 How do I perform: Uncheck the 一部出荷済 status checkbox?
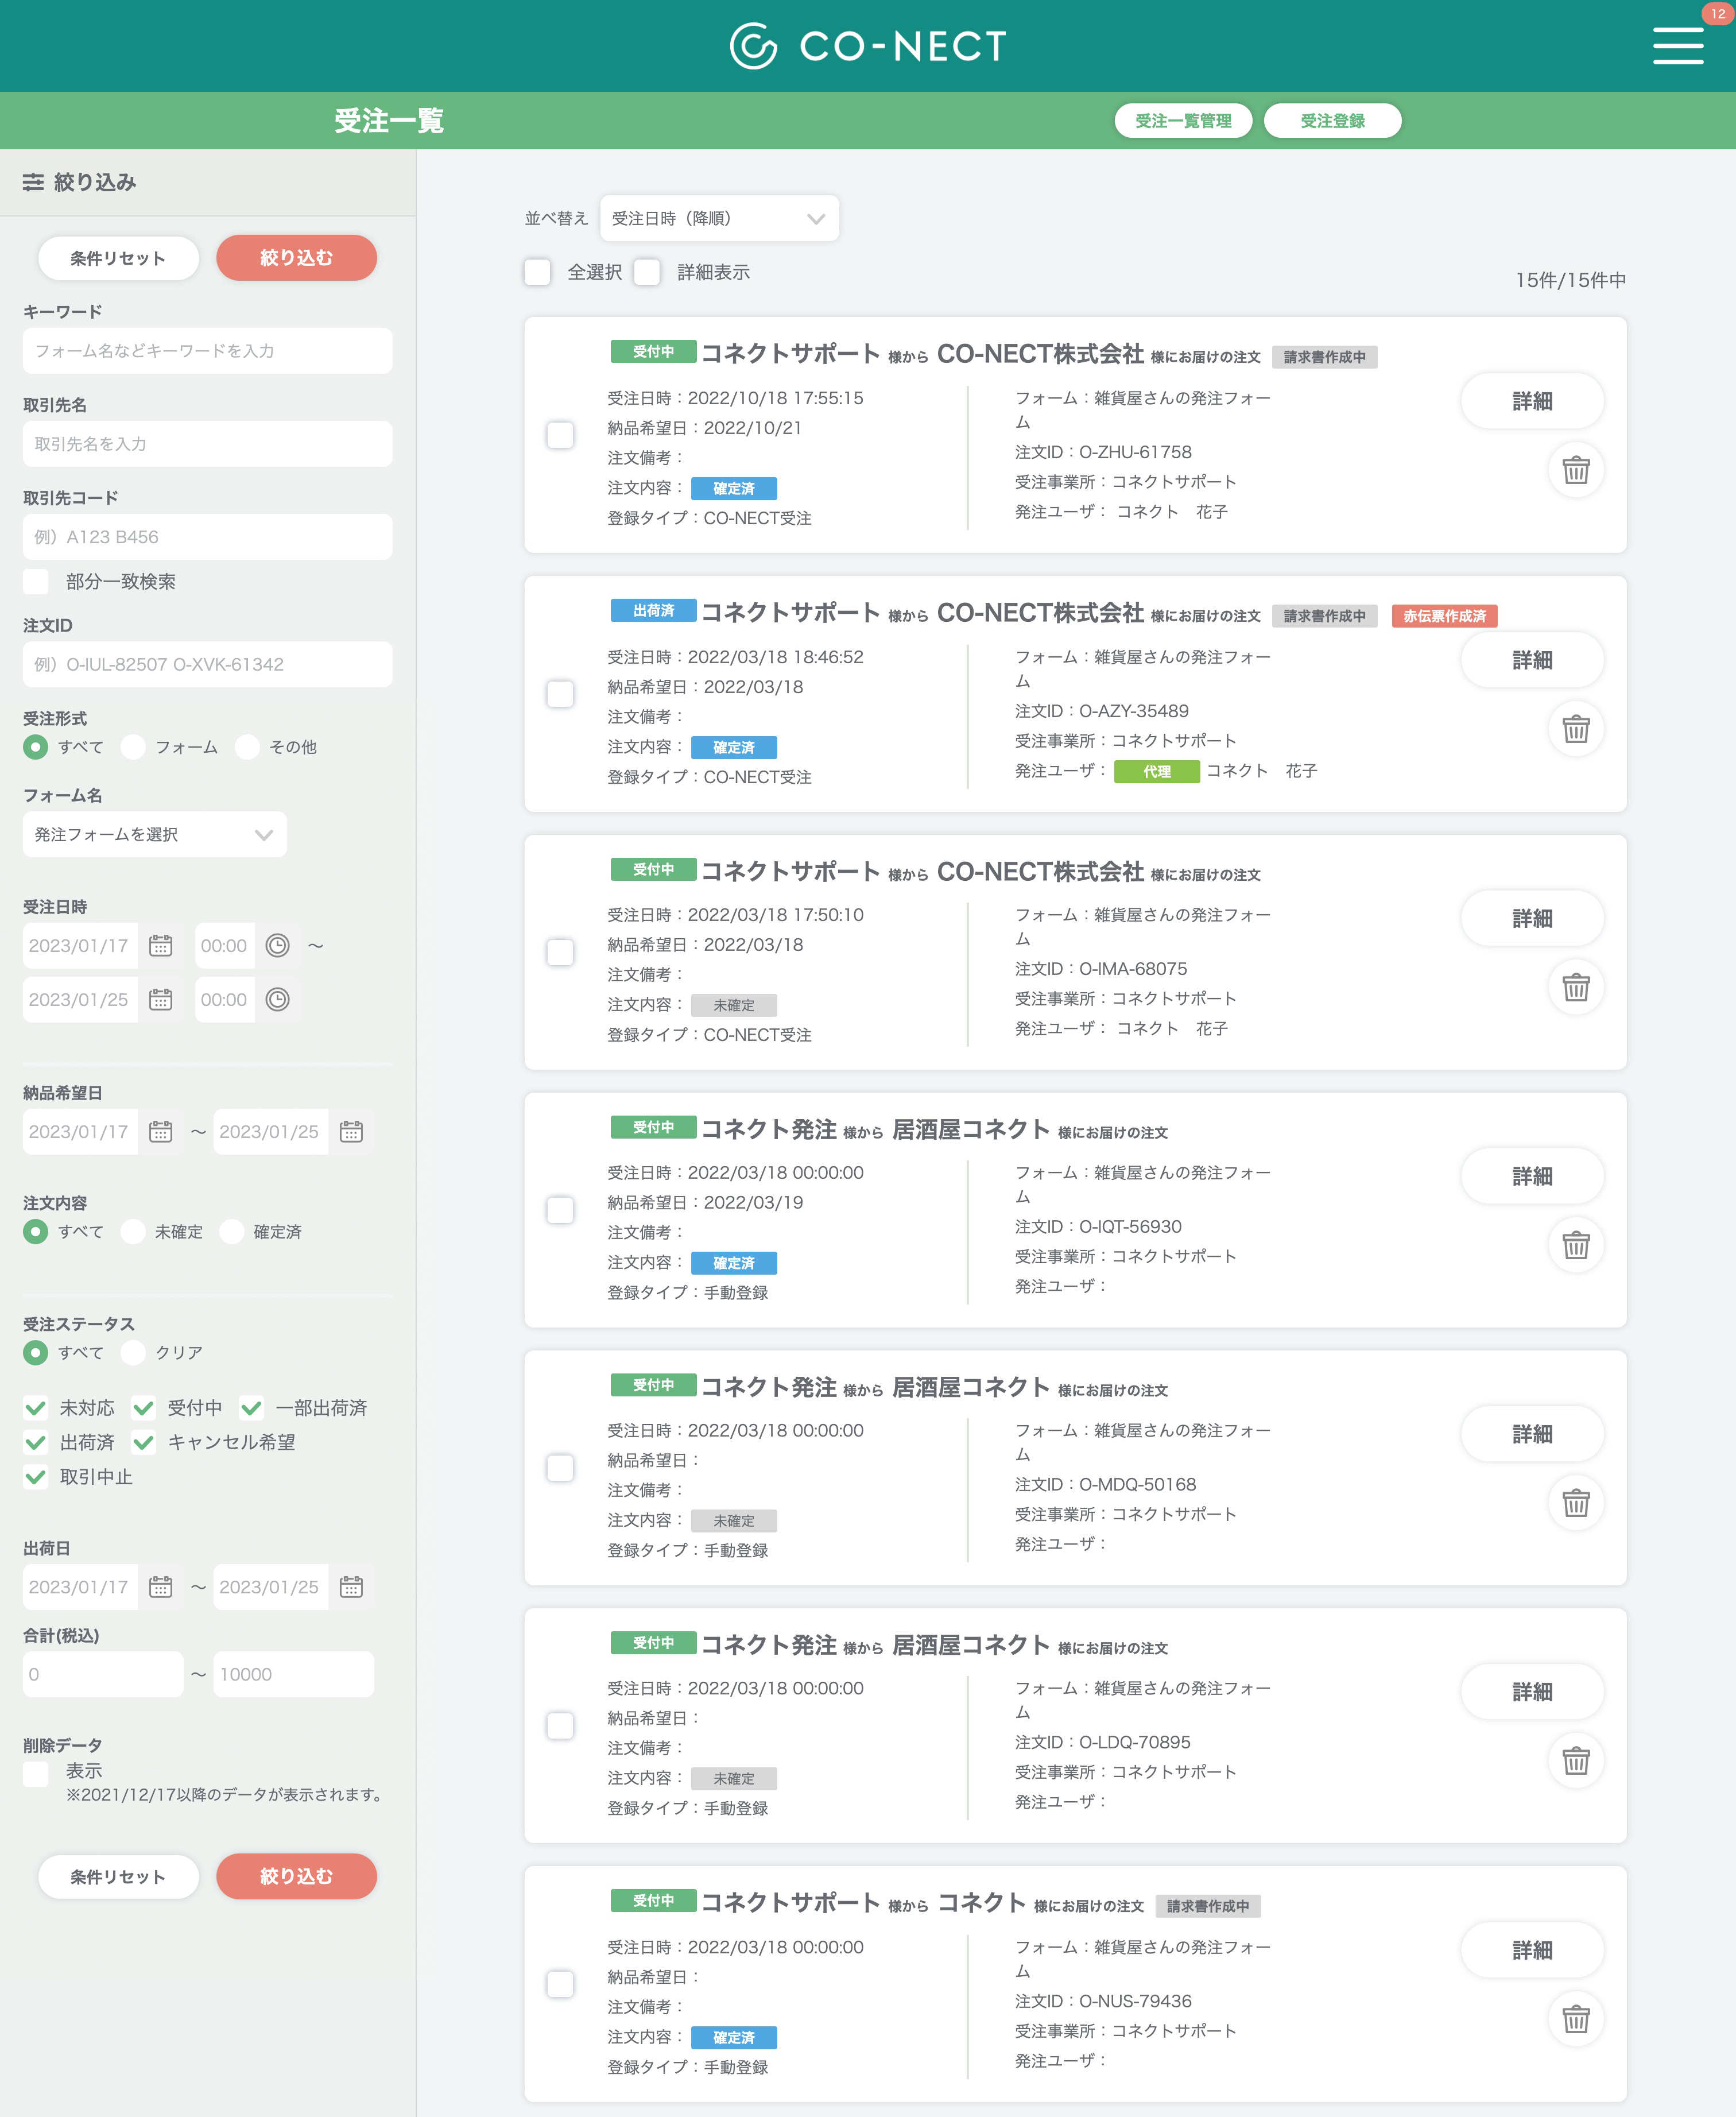tap(251, 1408)
